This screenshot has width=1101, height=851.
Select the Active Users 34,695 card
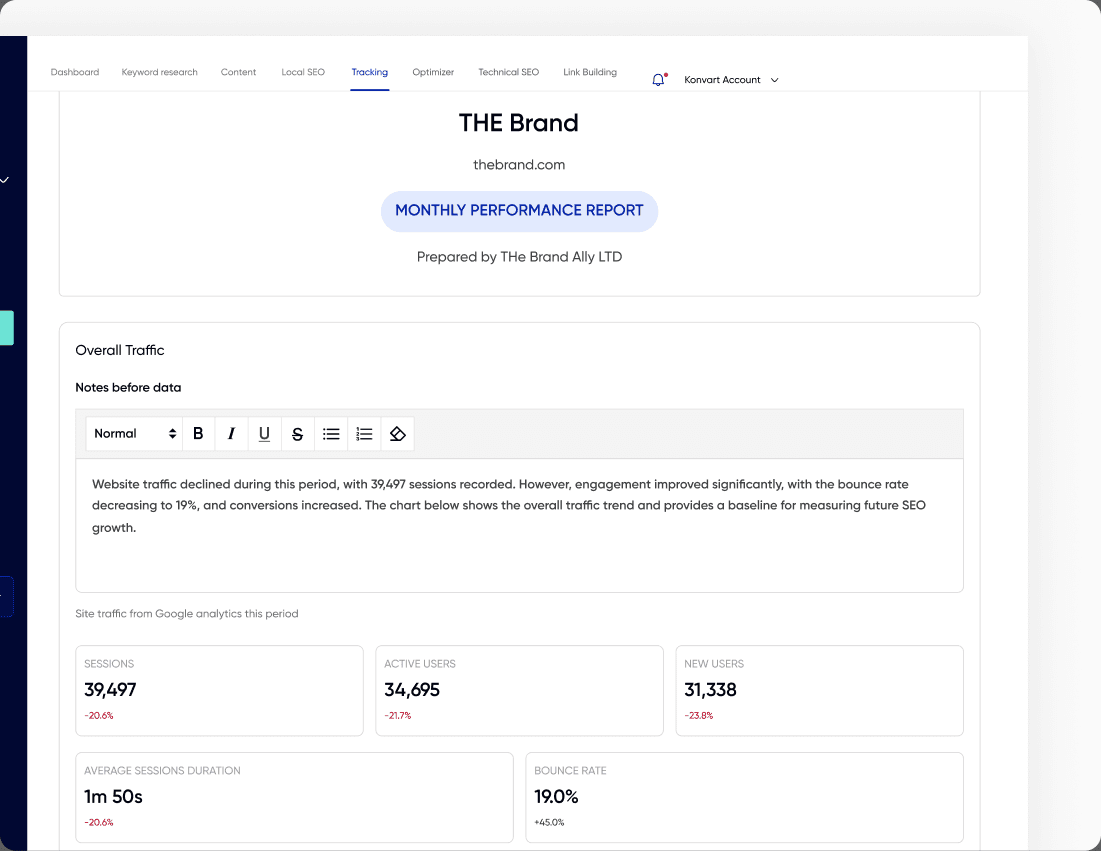point(519,690)
